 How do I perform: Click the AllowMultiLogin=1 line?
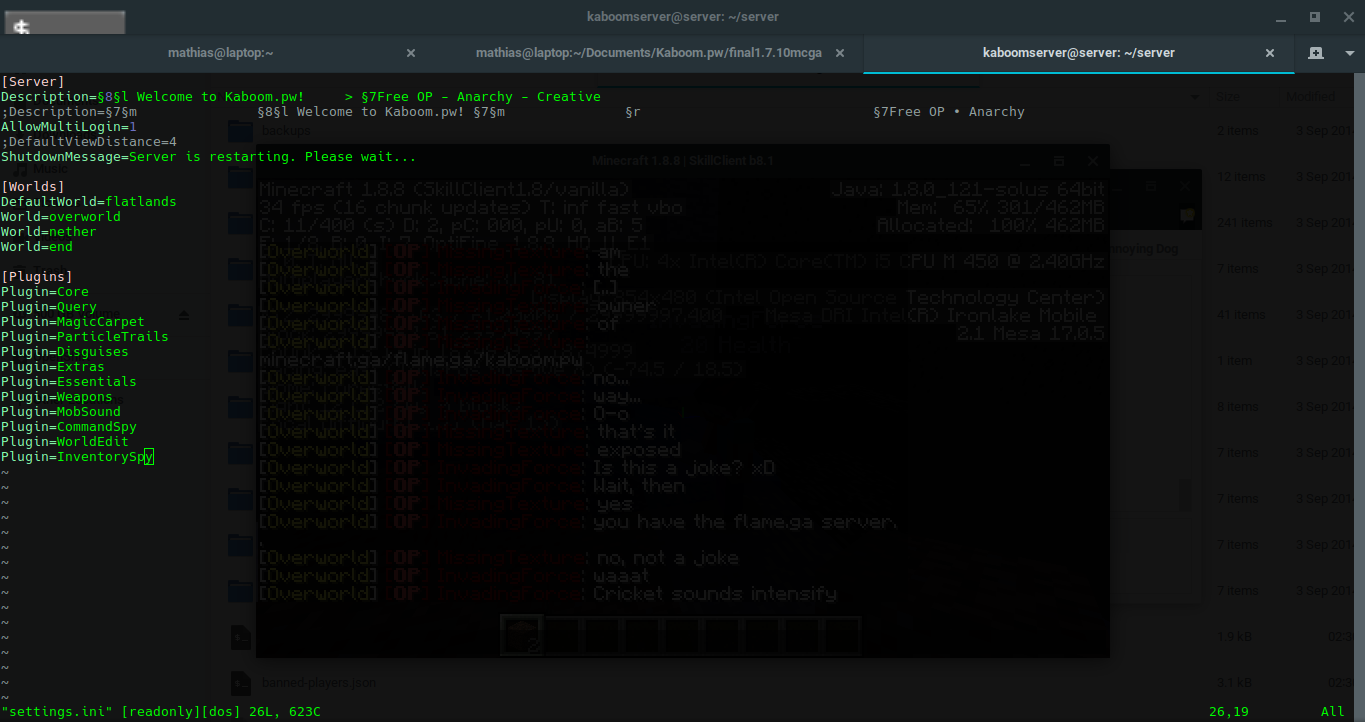[x=69, y=127]
